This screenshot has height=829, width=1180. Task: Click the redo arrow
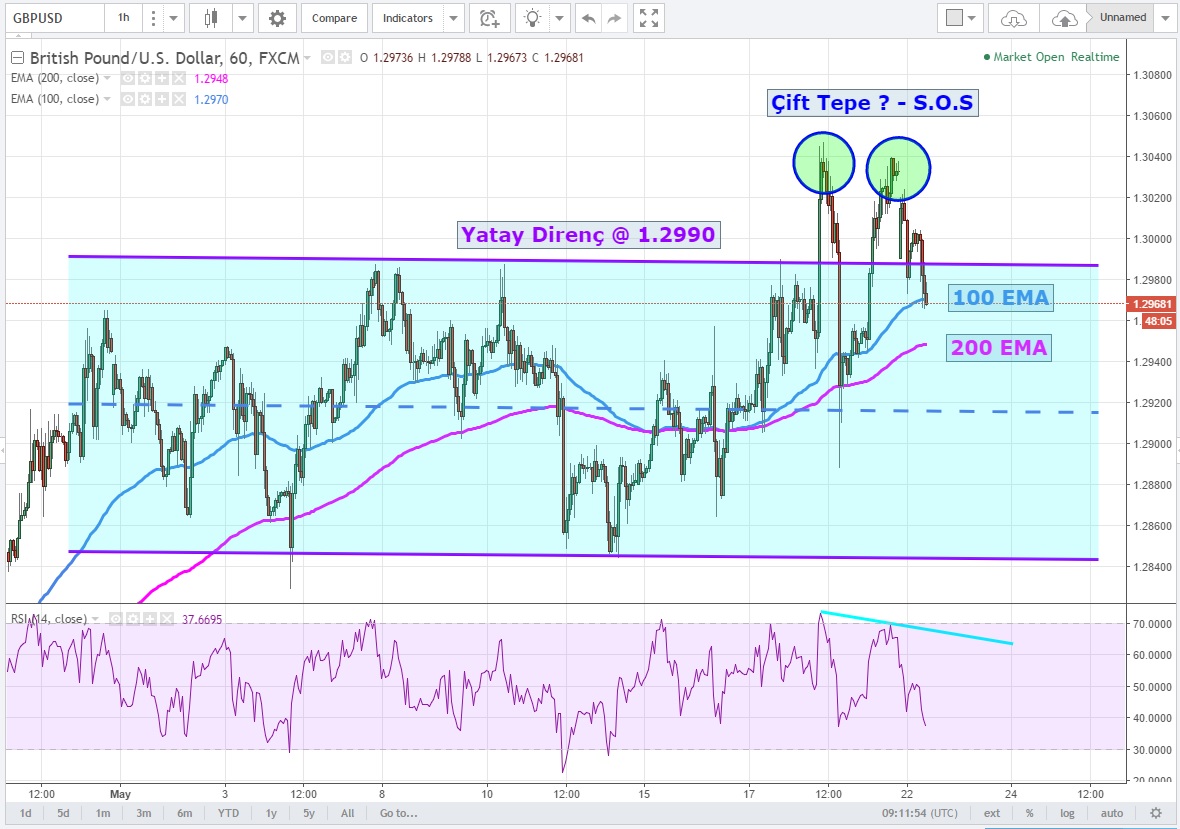614,18
